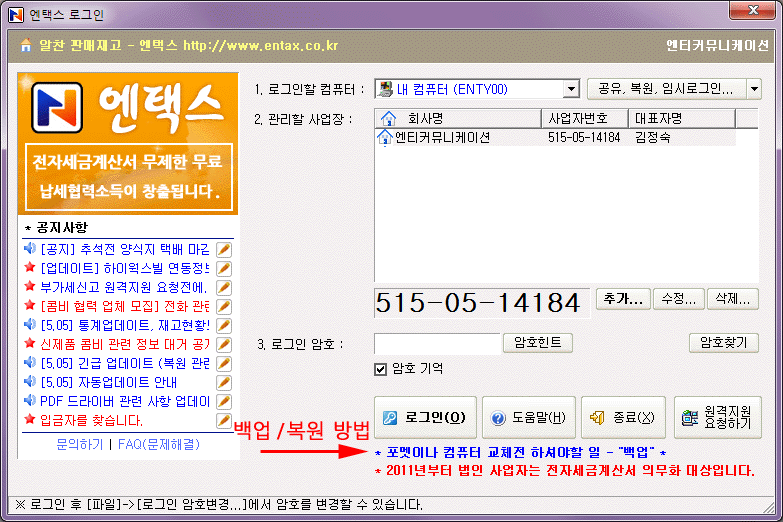Click the 로그인(O) button
Image resolution: width=783 pixels, height=522 pixels.
(x=425, y=418)
